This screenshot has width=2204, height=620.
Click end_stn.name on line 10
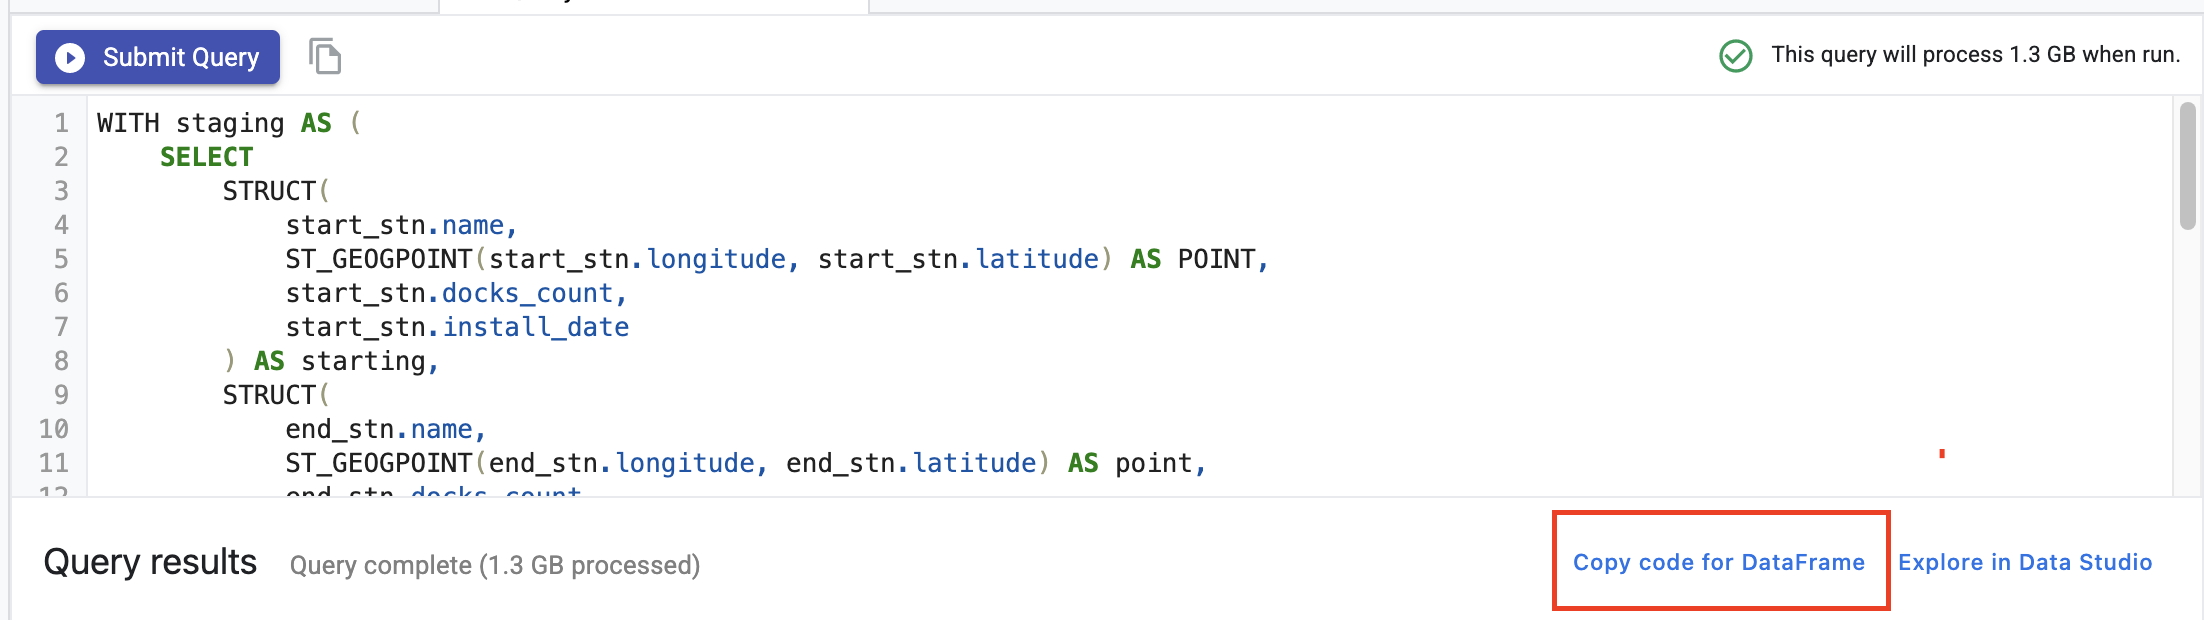click(379, 429)
